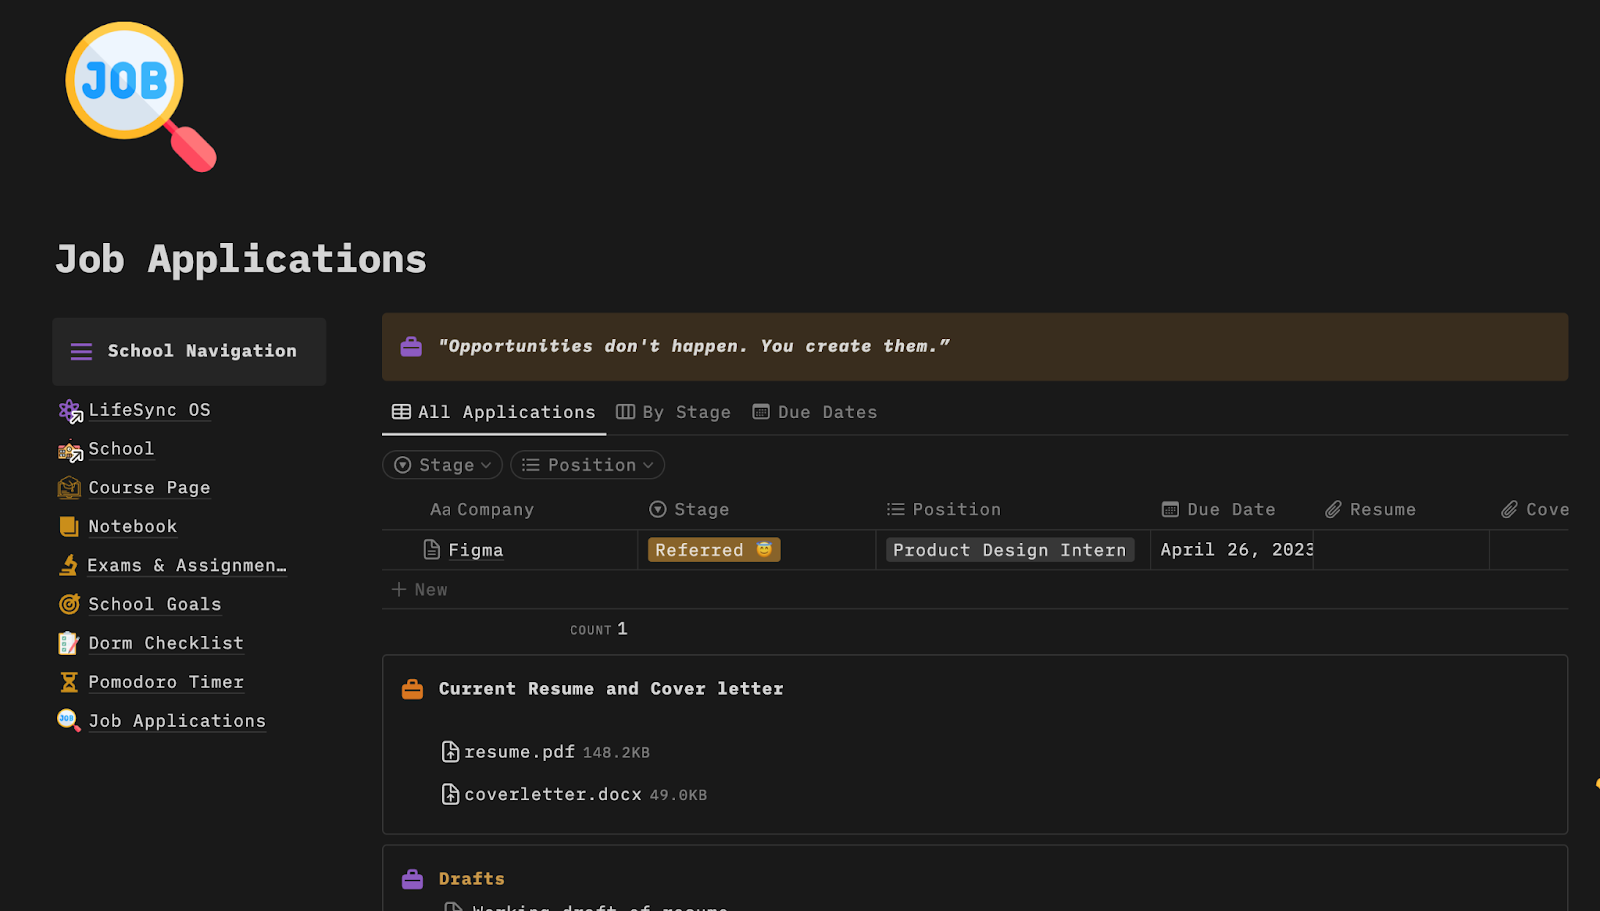Click the JOB magnifying glass page icon
The height and width of the screenshot is (911, 1600).
(x=140, y=96)
